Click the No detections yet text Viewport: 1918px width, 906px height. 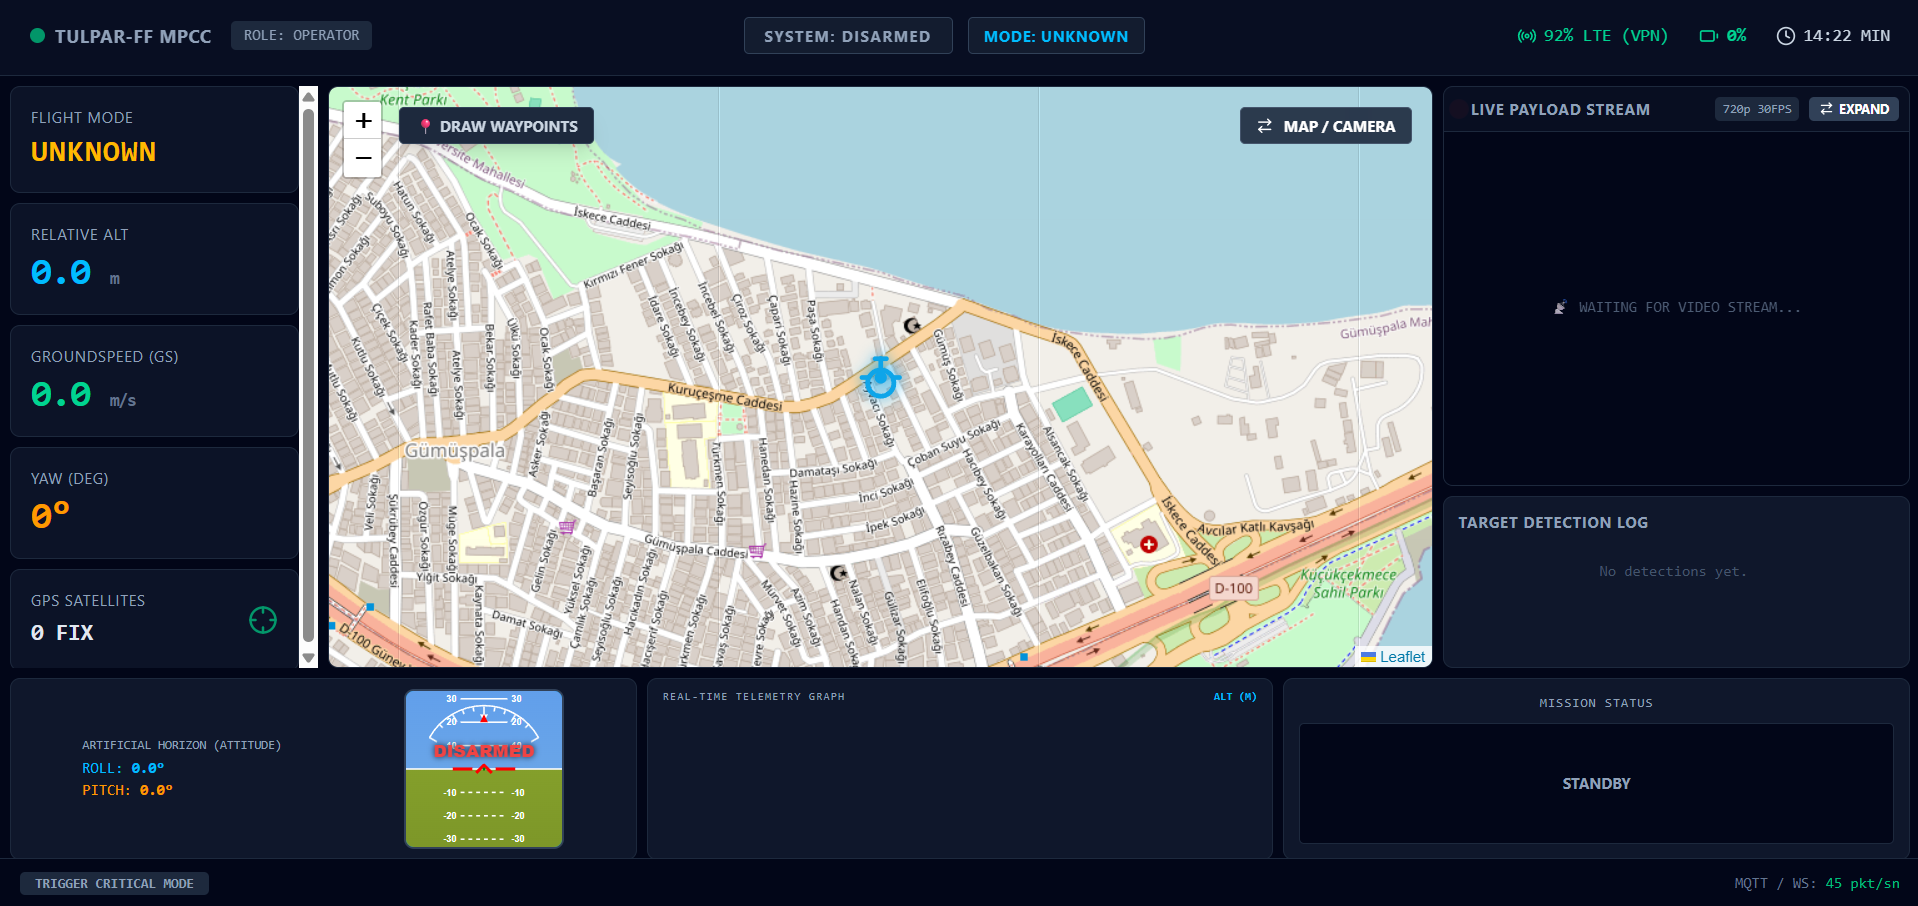pos(1673,572)
